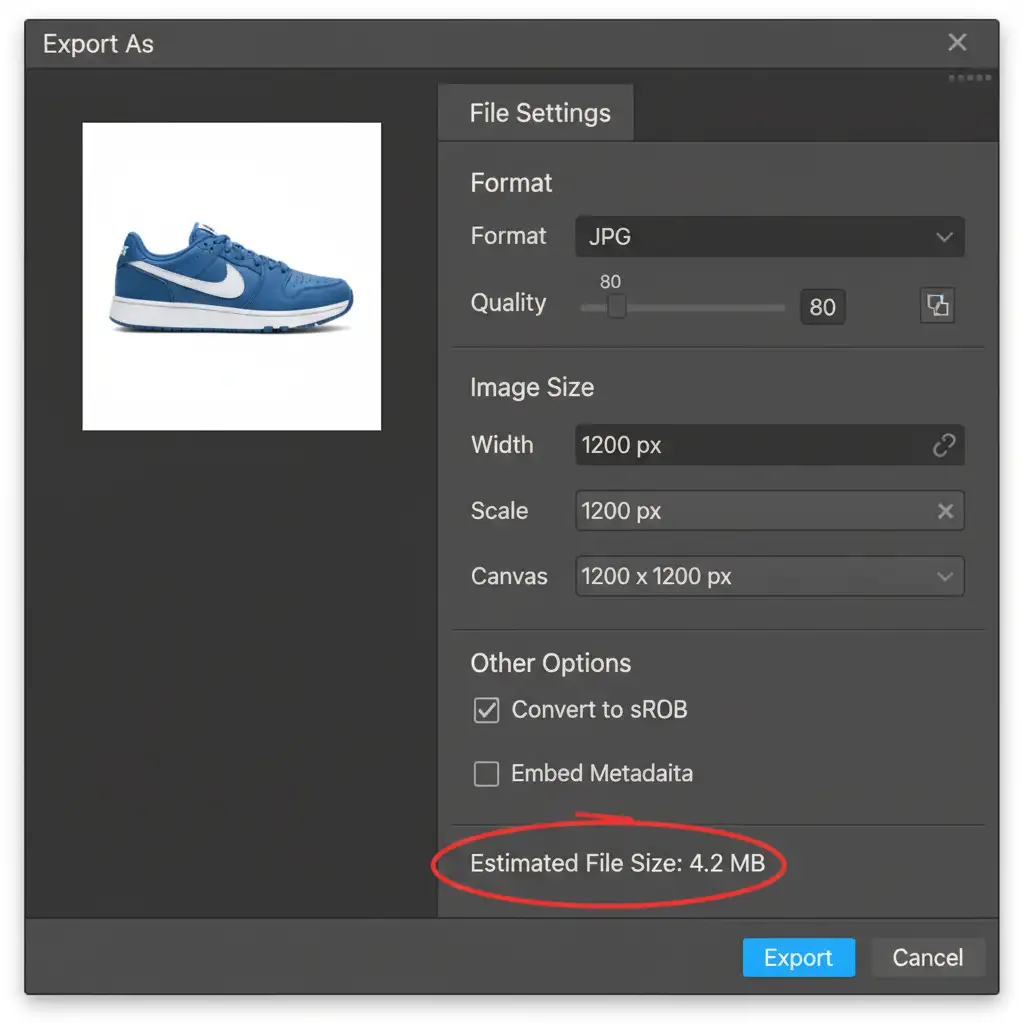The height and width of the screenshot is (1024, 1024).
Task: Click the Quality slider handle
Action: point(617,307)
